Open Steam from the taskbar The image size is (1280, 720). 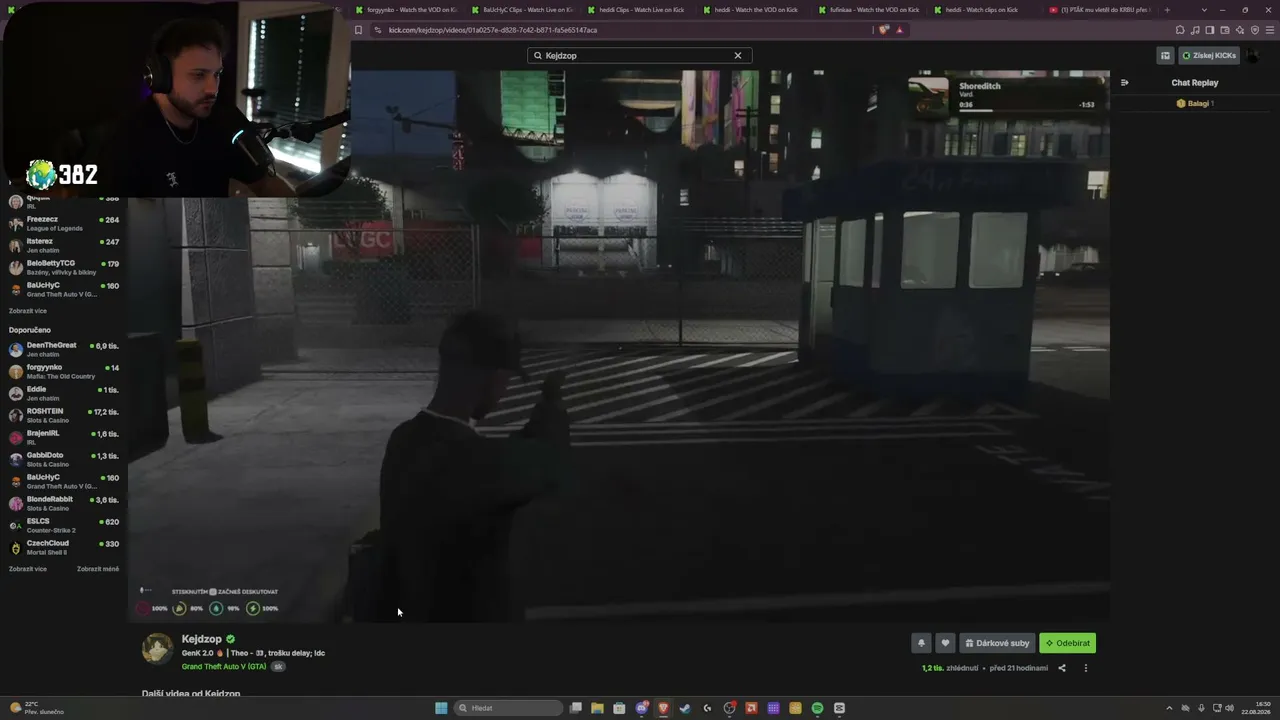point(685,708)
